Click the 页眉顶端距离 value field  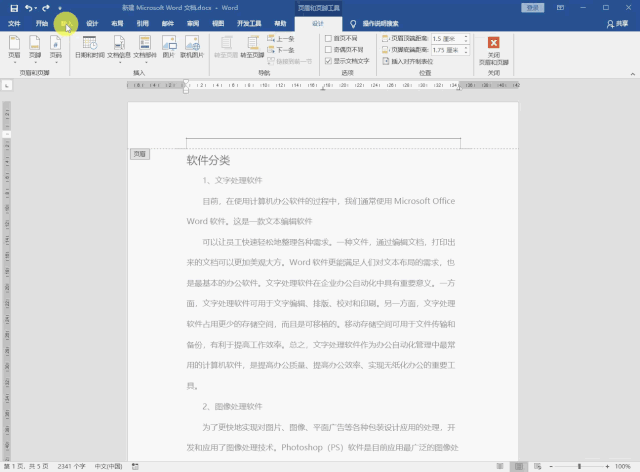coord(447,39)
